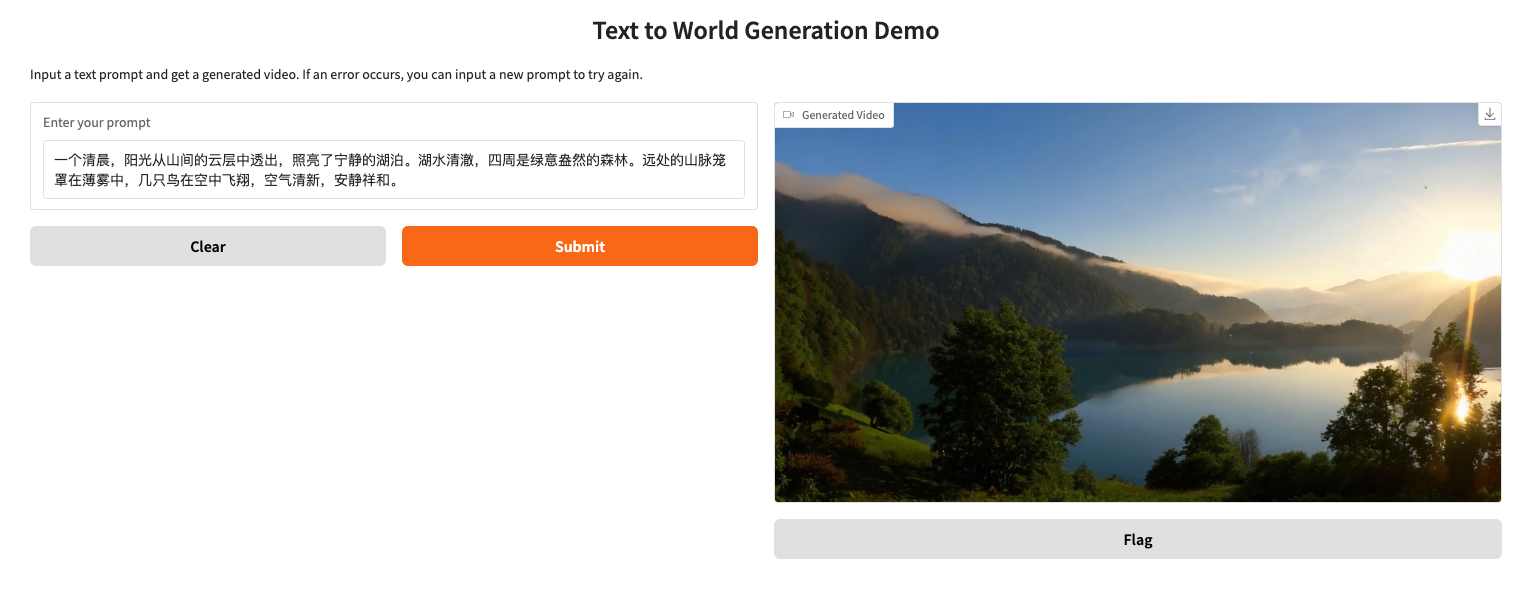Flag the generated video output
The image size is (1537, 597).
pyautogui.click(x=1137, y=539)
